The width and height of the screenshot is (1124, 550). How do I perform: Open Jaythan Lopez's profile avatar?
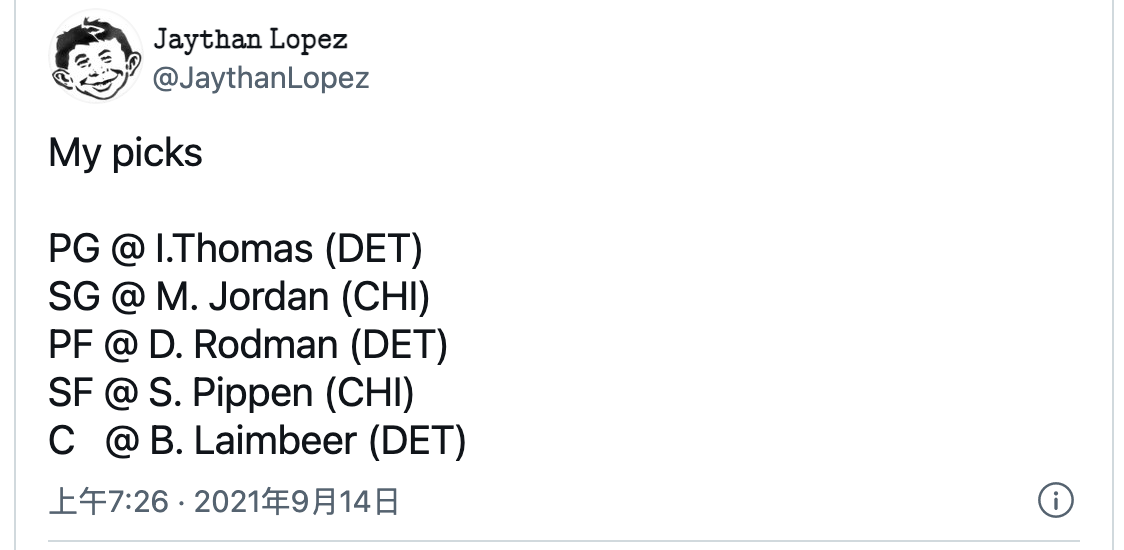coord(95,57)
